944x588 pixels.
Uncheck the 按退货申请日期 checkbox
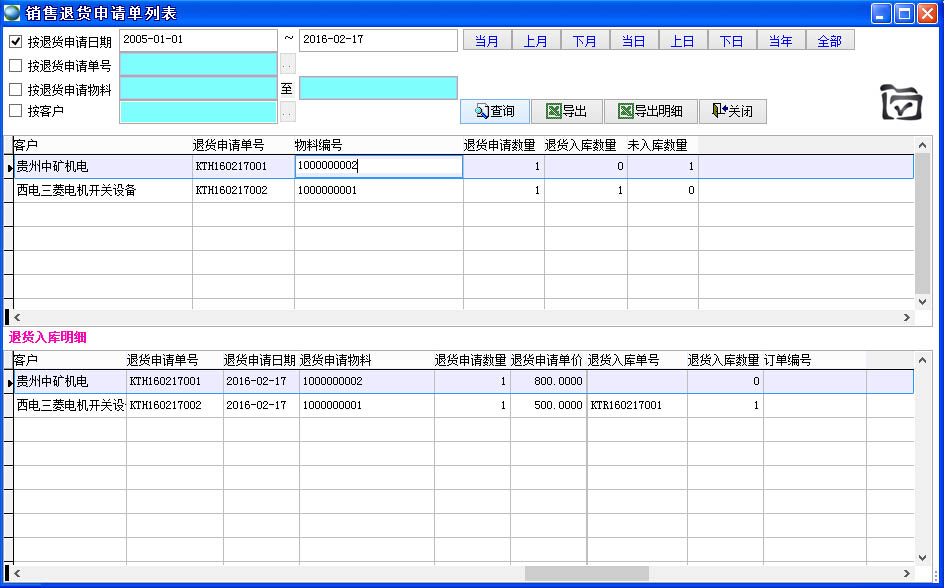(15, 42)
